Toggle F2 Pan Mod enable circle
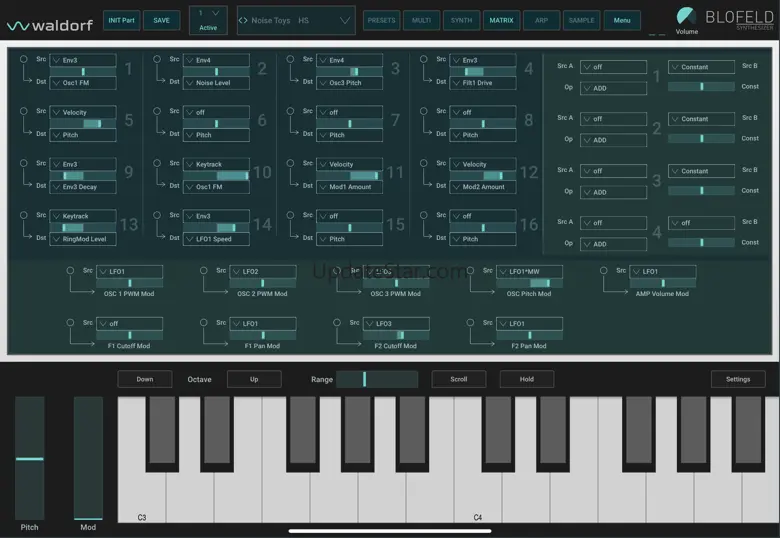The width and height of the screenshot is (780, 538). [470, 322]
